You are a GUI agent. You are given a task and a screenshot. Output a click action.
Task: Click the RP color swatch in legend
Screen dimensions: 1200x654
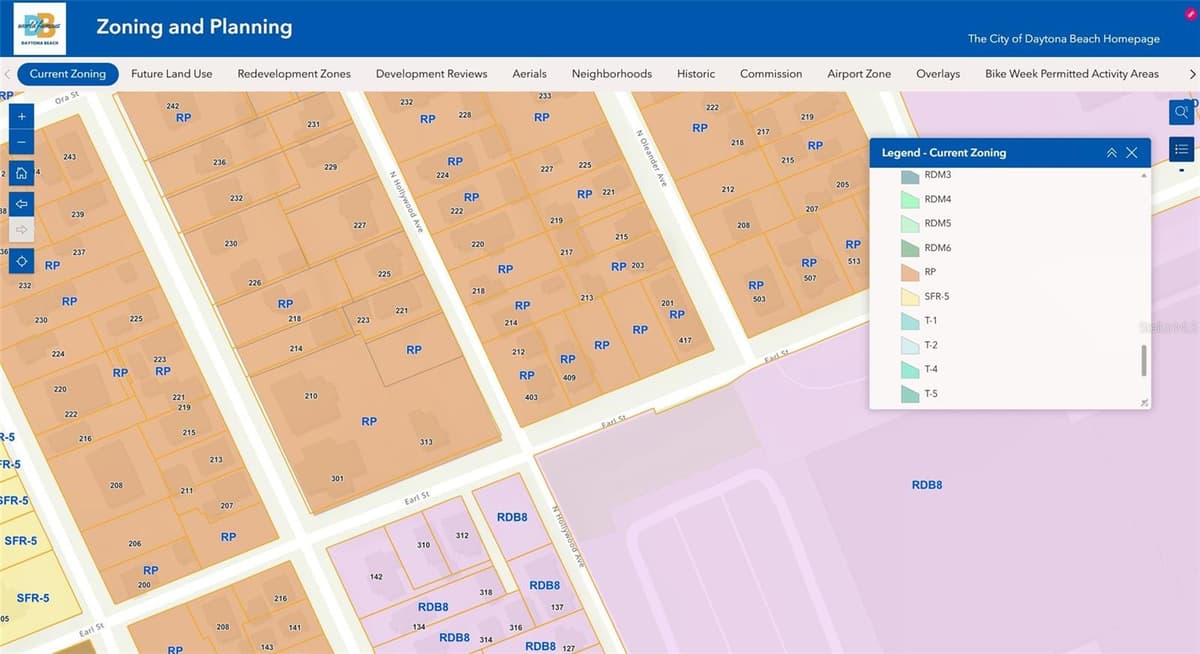909,272
